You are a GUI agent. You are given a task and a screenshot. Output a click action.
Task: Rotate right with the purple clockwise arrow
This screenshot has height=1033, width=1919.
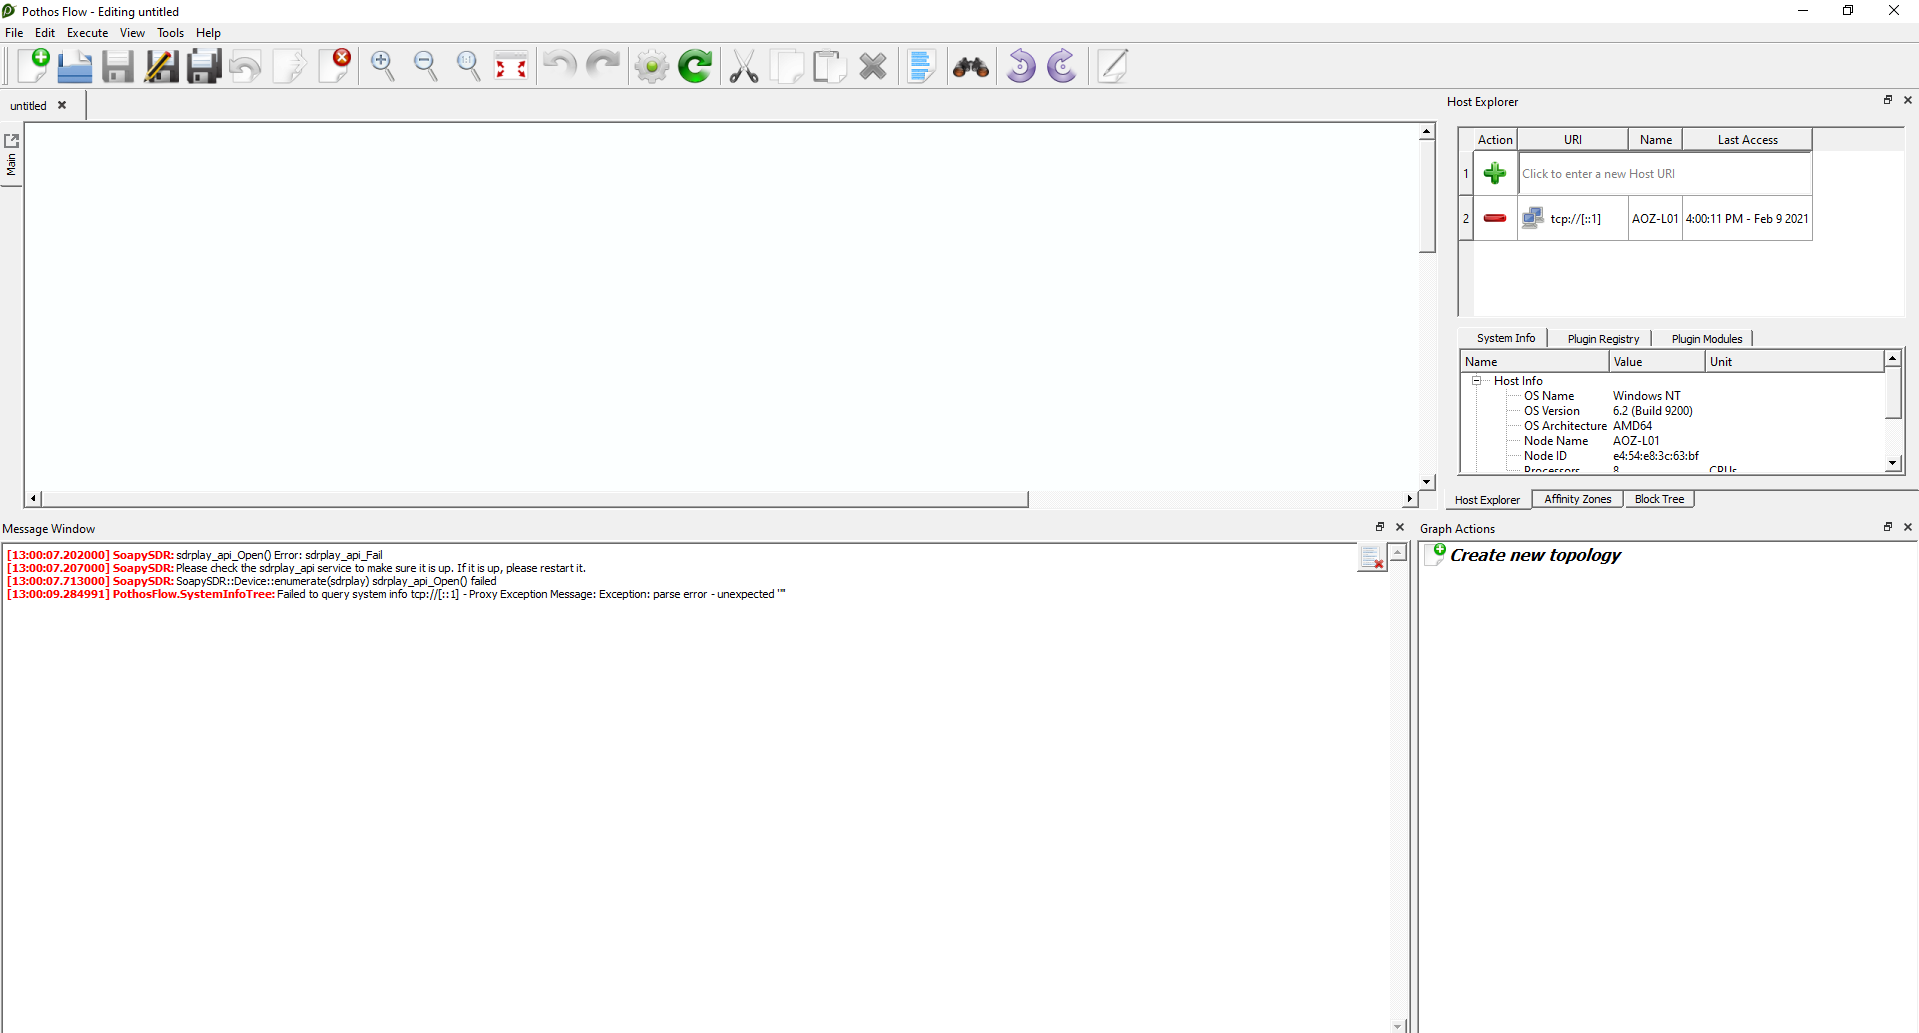[x=1063, y=66]
